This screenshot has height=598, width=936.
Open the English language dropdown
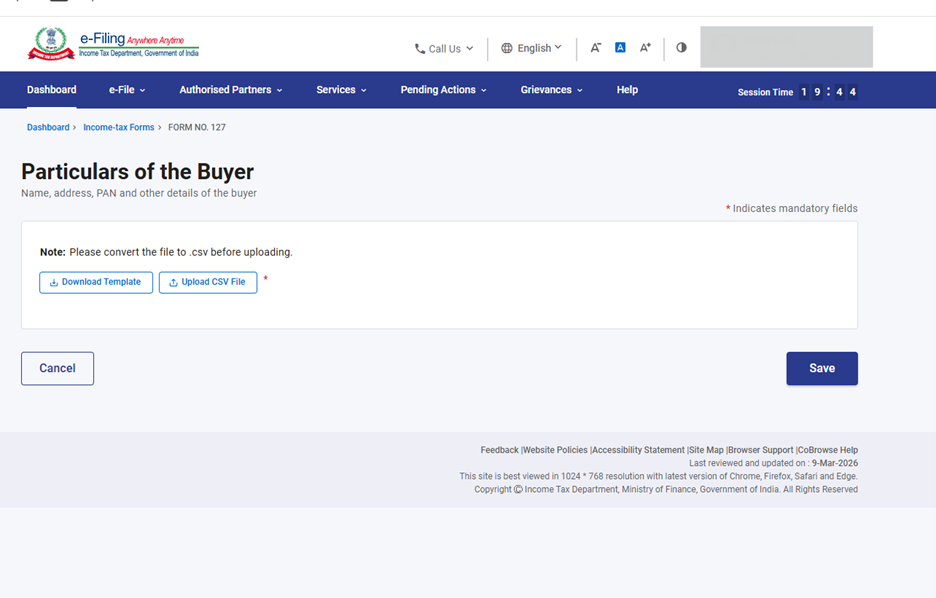click(x=533, y=47)
